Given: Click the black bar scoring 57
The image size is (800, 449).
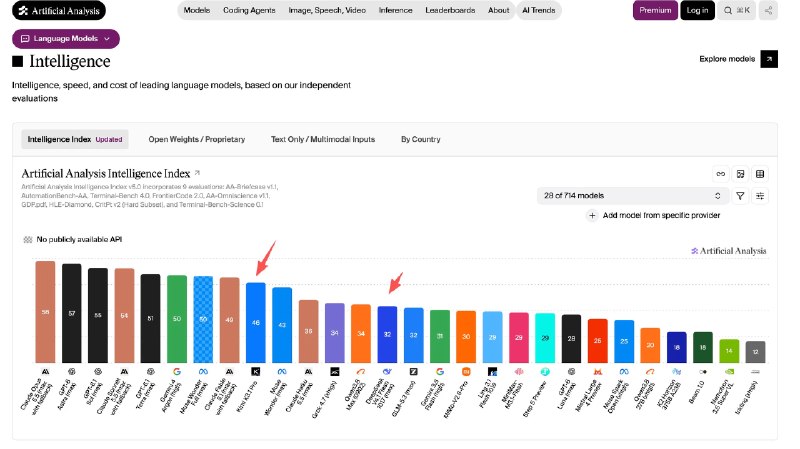Looking at the screenshot, I should pyautogui.click(x=72, y=314).
